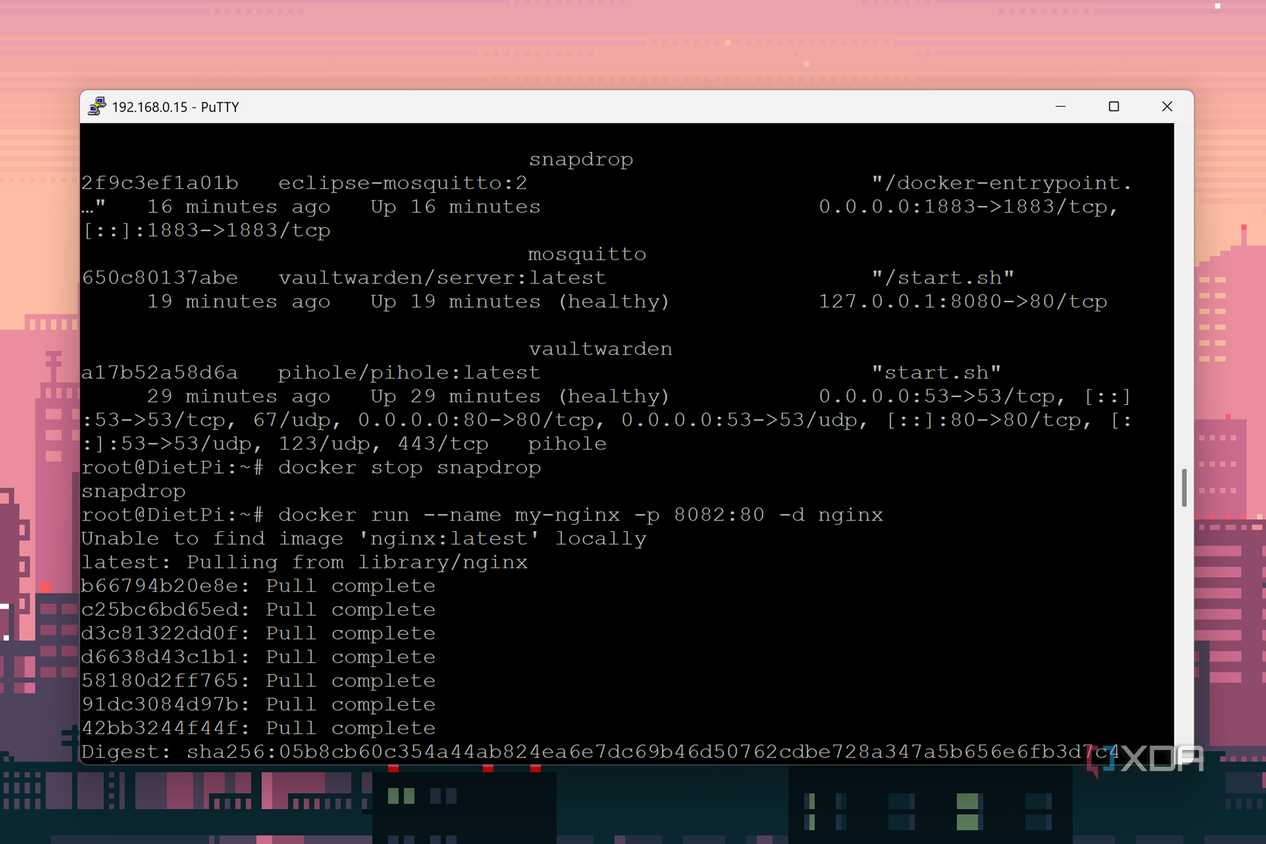Click the PuTTY icon in the title bar
The image size is (1266, 844).
point(97,107)
